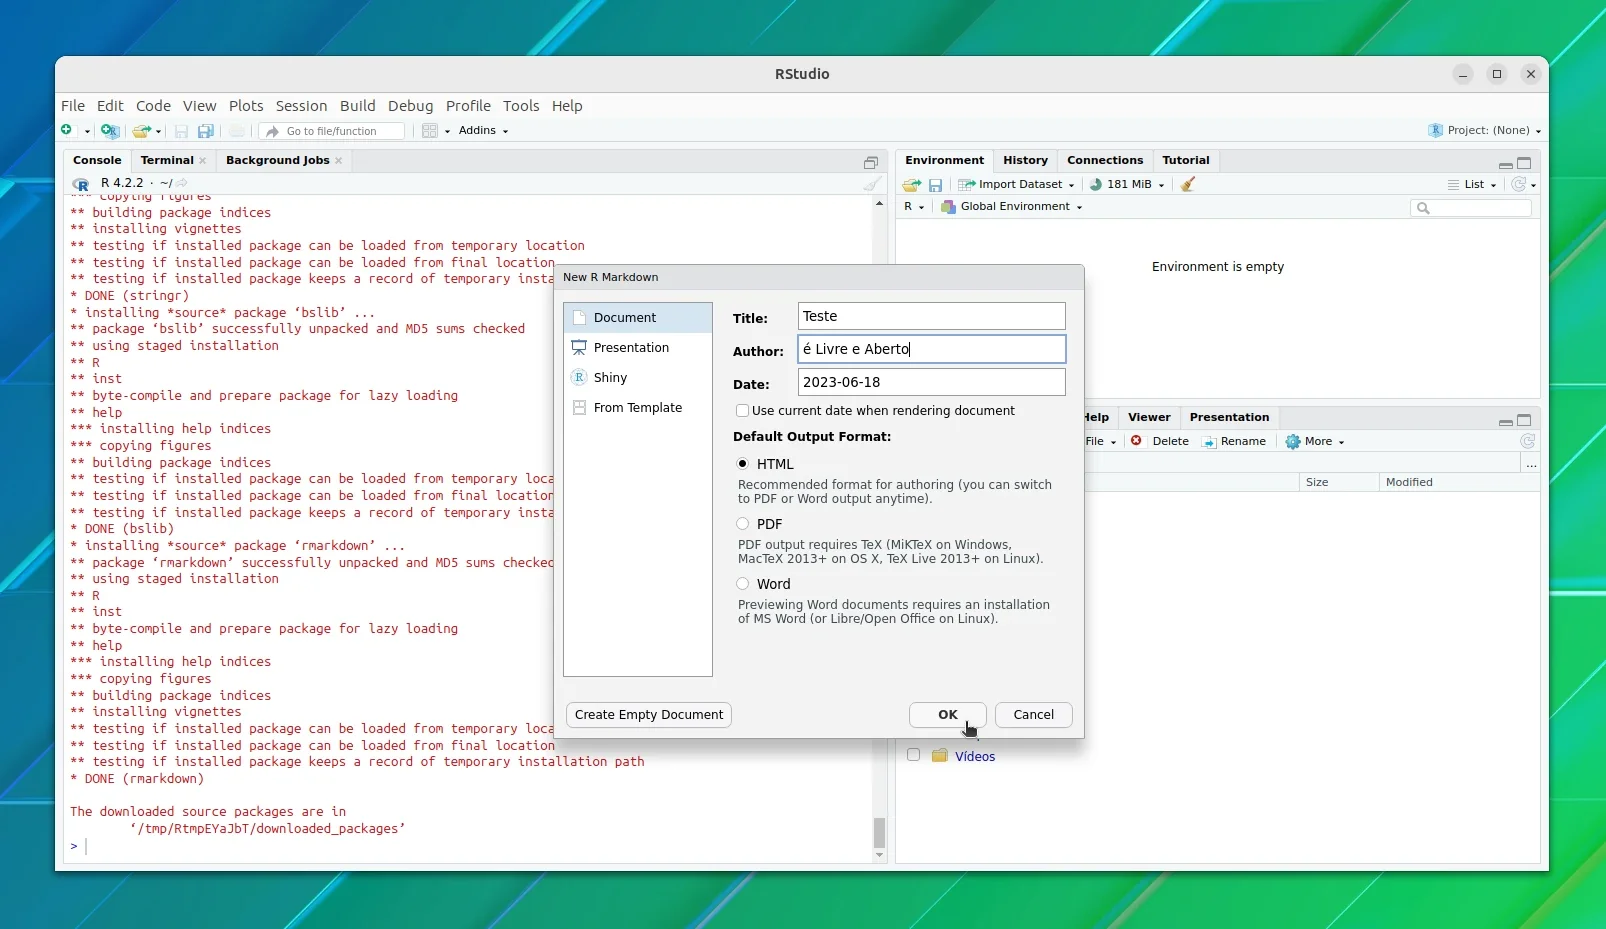Clear environment objects with broom icon
This screenshot has height=929, width=1606.
tap(1188, 185)
